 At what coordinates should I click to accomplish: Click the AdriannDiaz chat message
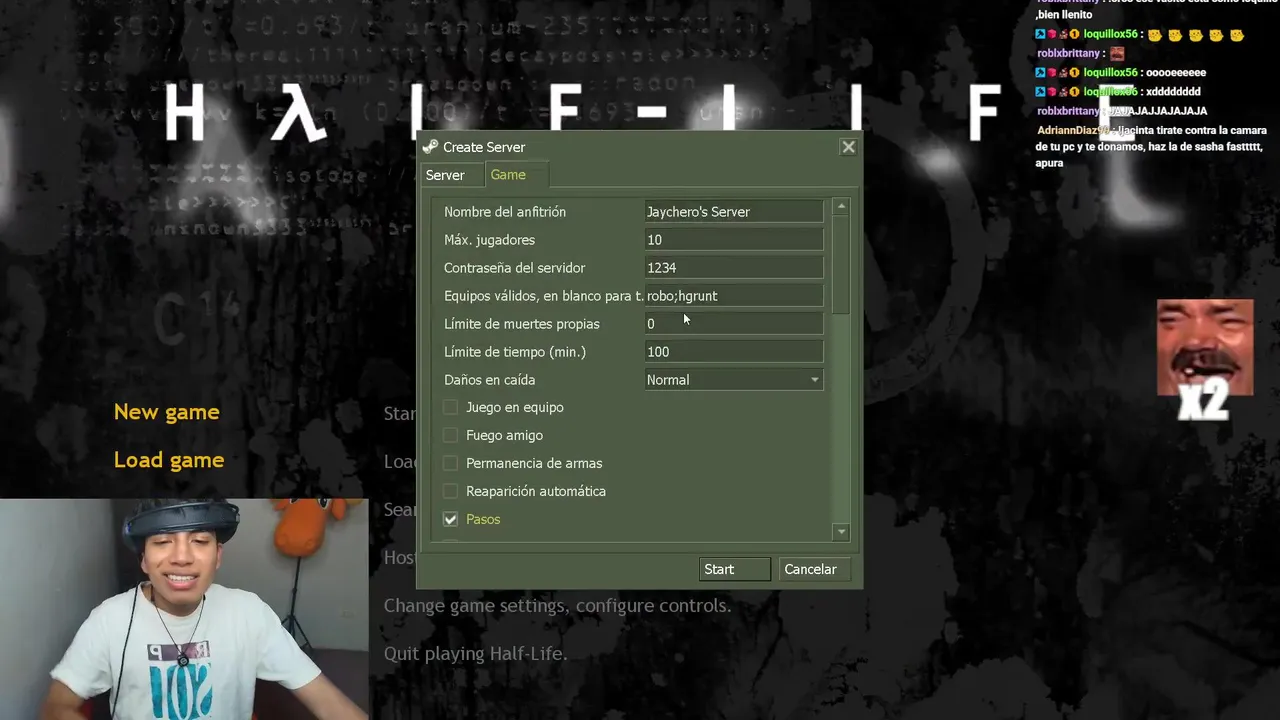pos(1152,146)
